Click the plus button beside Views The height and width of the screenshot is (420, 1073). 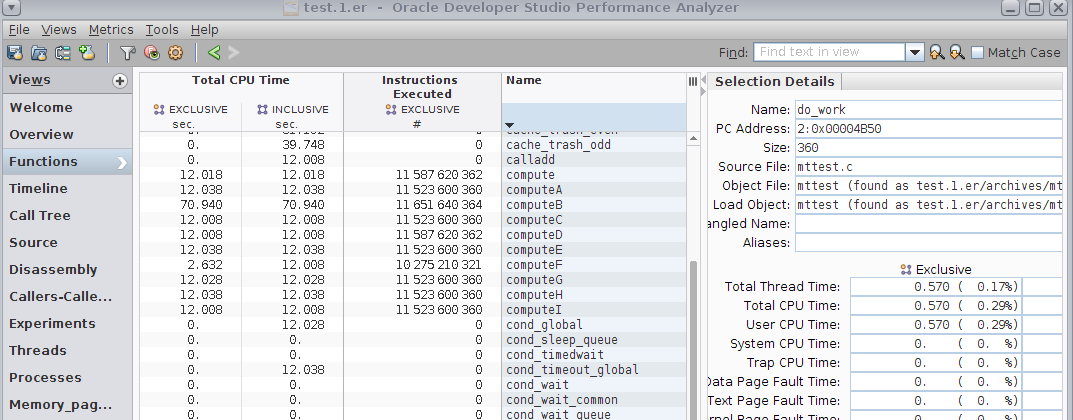[x=120, y=81]
